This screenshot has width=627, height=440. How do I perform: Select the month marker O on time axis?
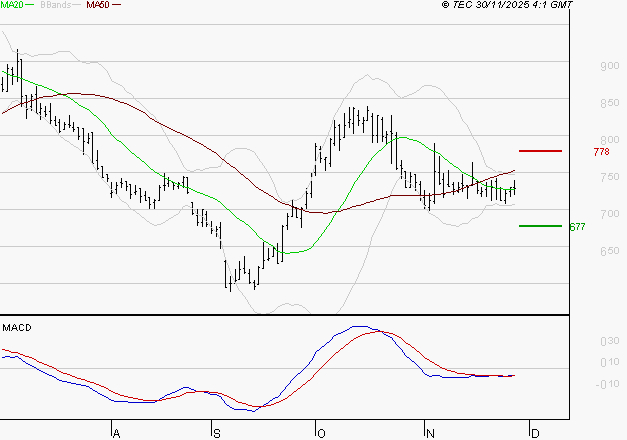[321, 433]
